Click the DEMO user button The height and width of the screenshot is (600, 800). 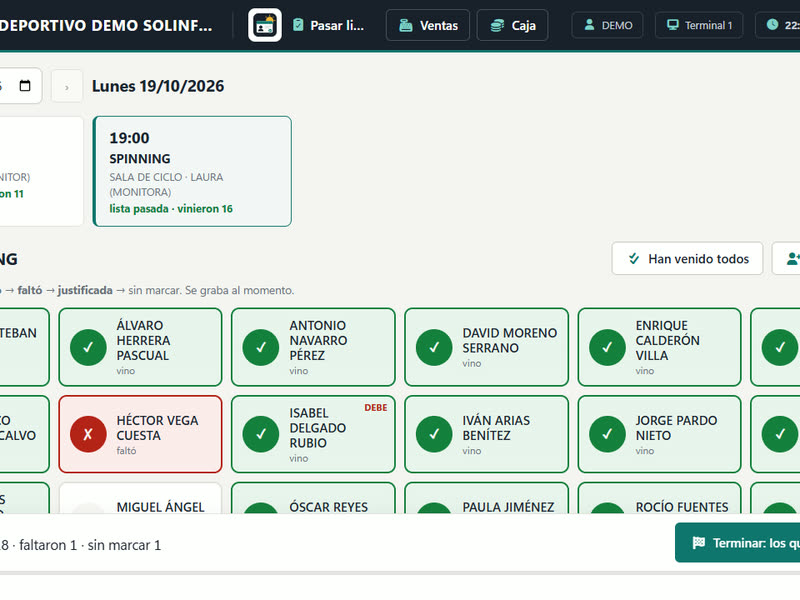tap(607, 25)
